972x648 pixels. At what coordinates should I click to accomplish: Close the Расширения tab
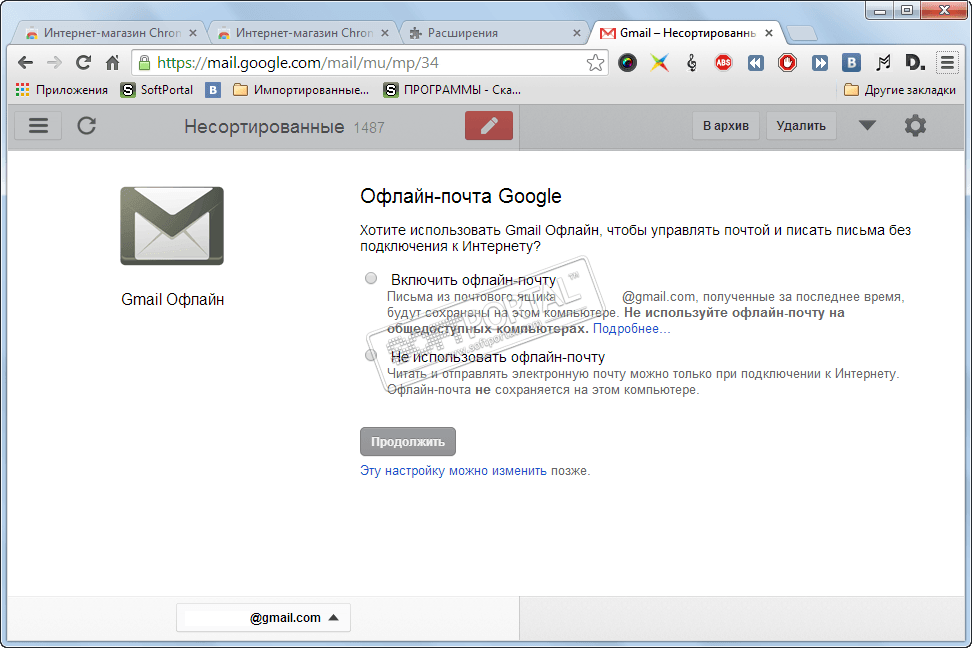click(x=577, y=33)
